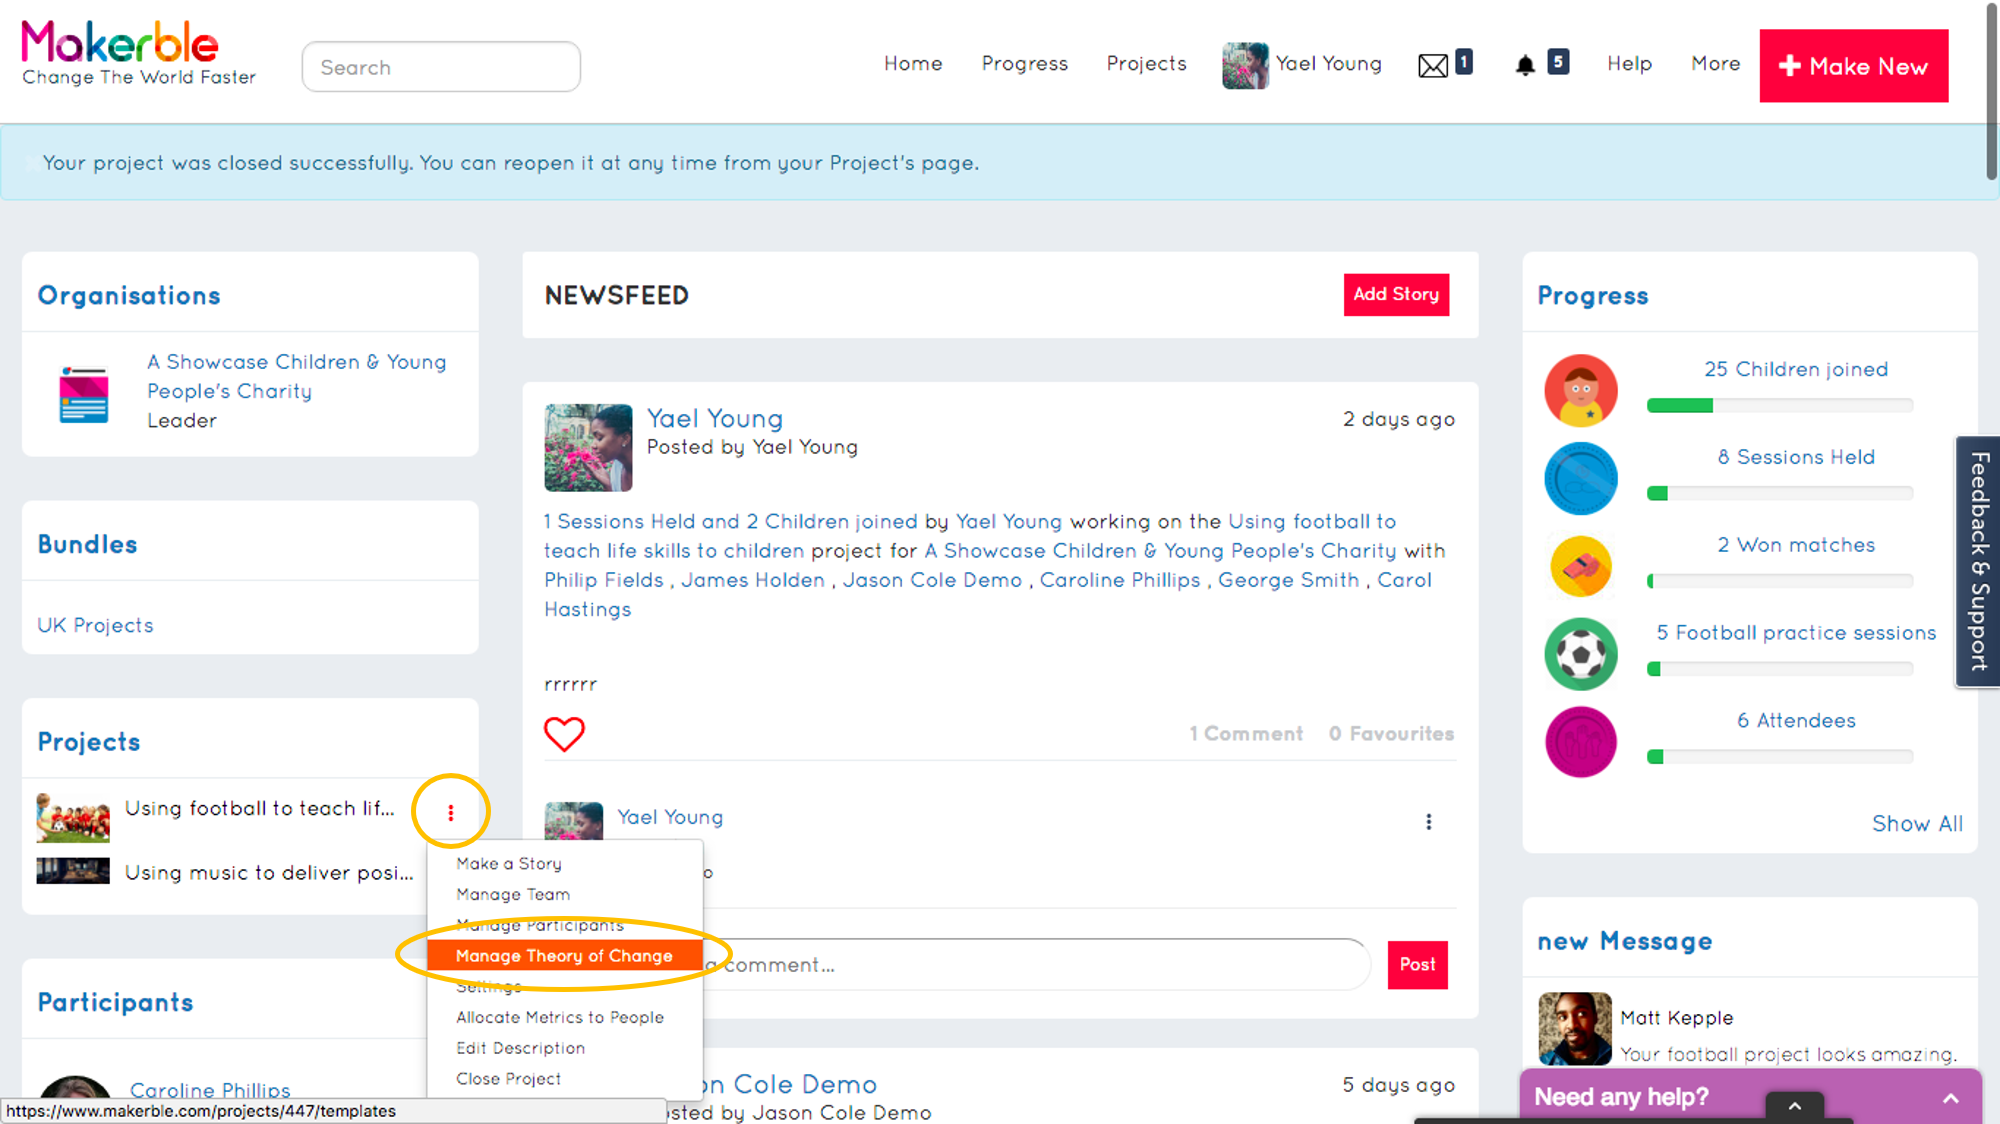
Task: Click the Showcase Charity organisation icon
Action: pyautogui.click(x=84, y=394)
